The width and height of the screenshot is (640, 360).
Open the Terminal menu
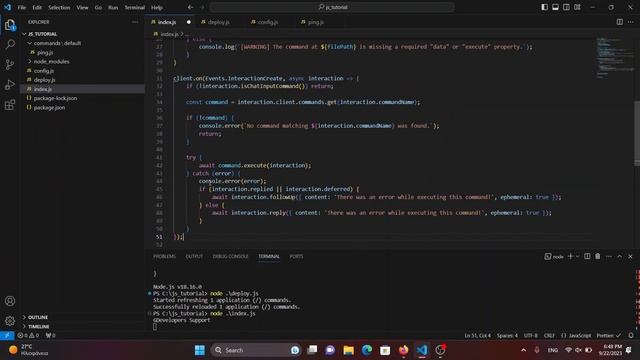[134, 7]
